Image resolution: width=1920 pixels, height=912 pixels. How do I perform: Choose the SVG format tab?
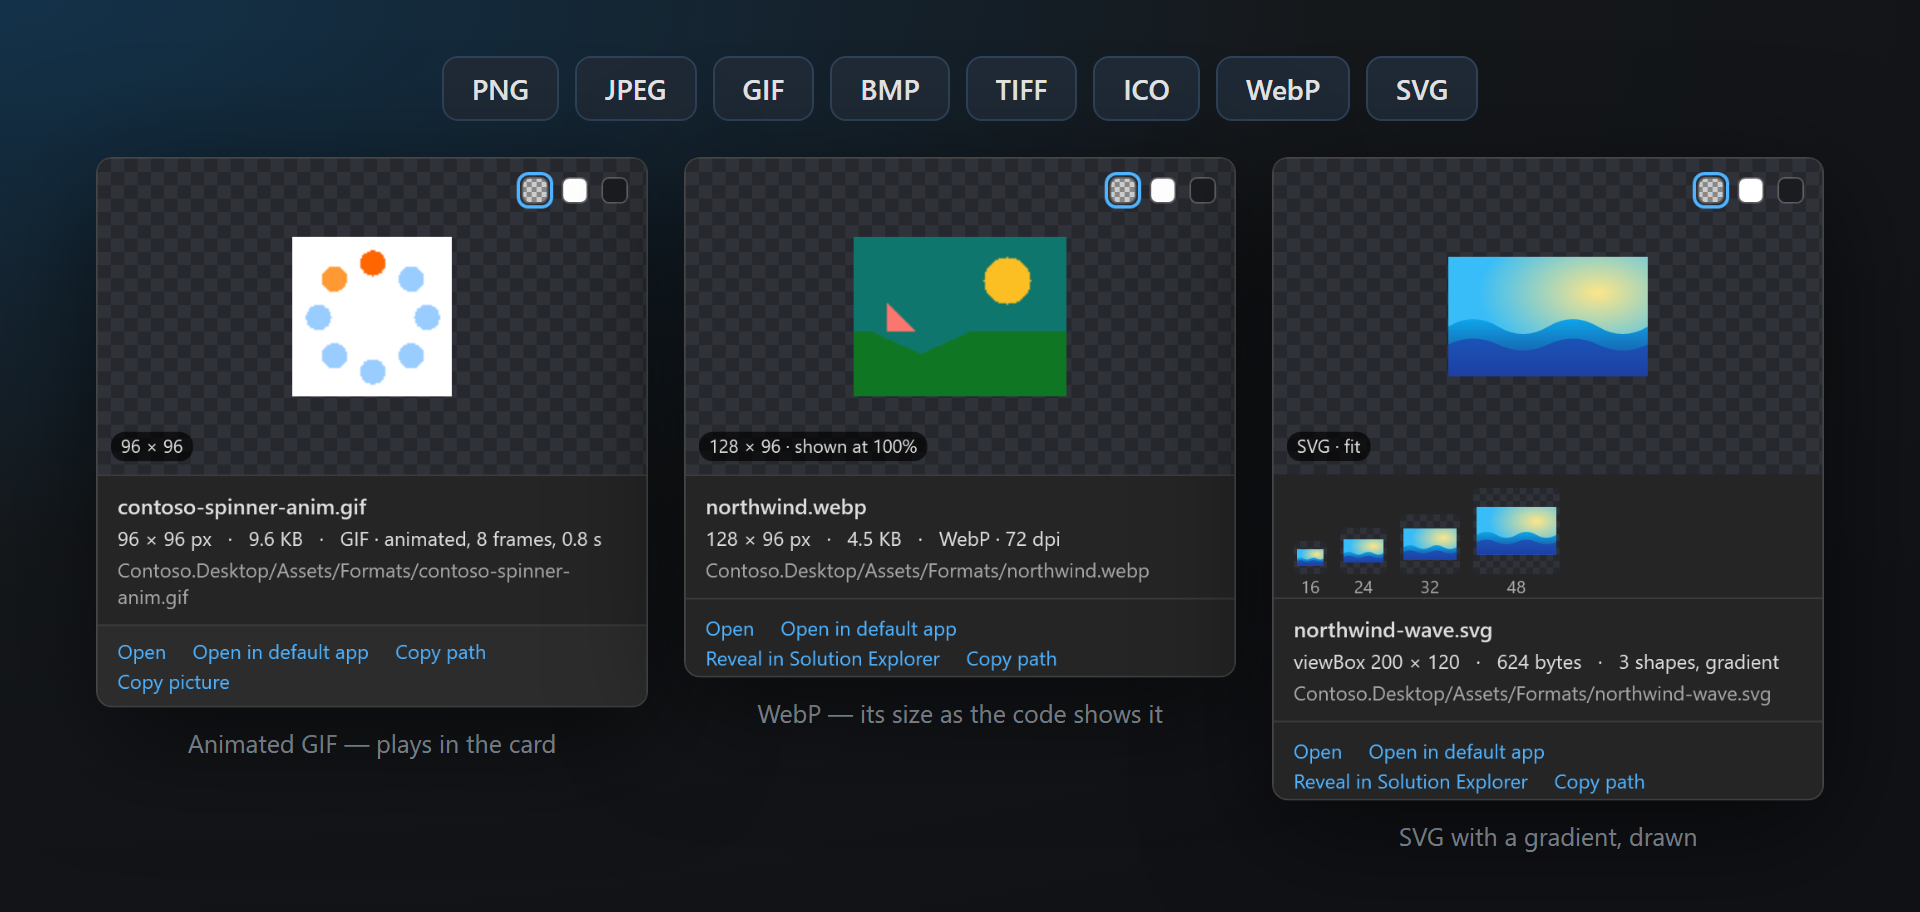[1421, 89]
